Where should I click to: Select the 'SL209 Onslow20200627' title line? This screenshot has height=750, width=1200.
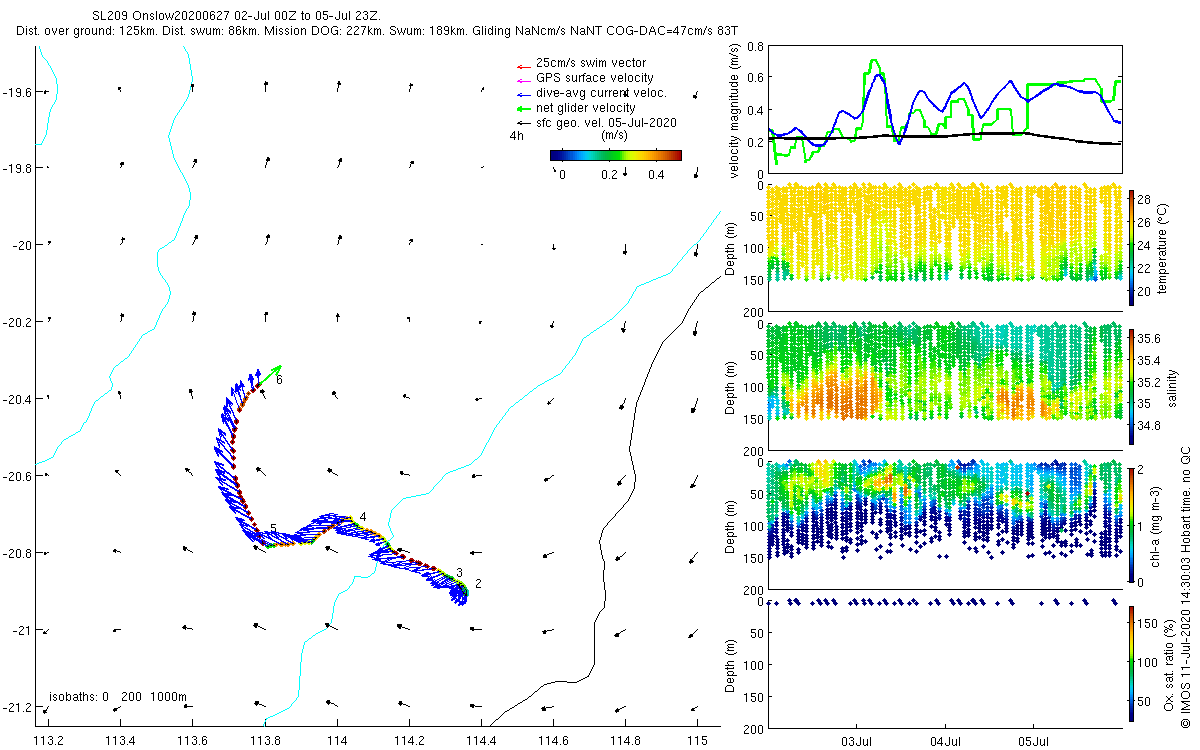click(235, 15)
